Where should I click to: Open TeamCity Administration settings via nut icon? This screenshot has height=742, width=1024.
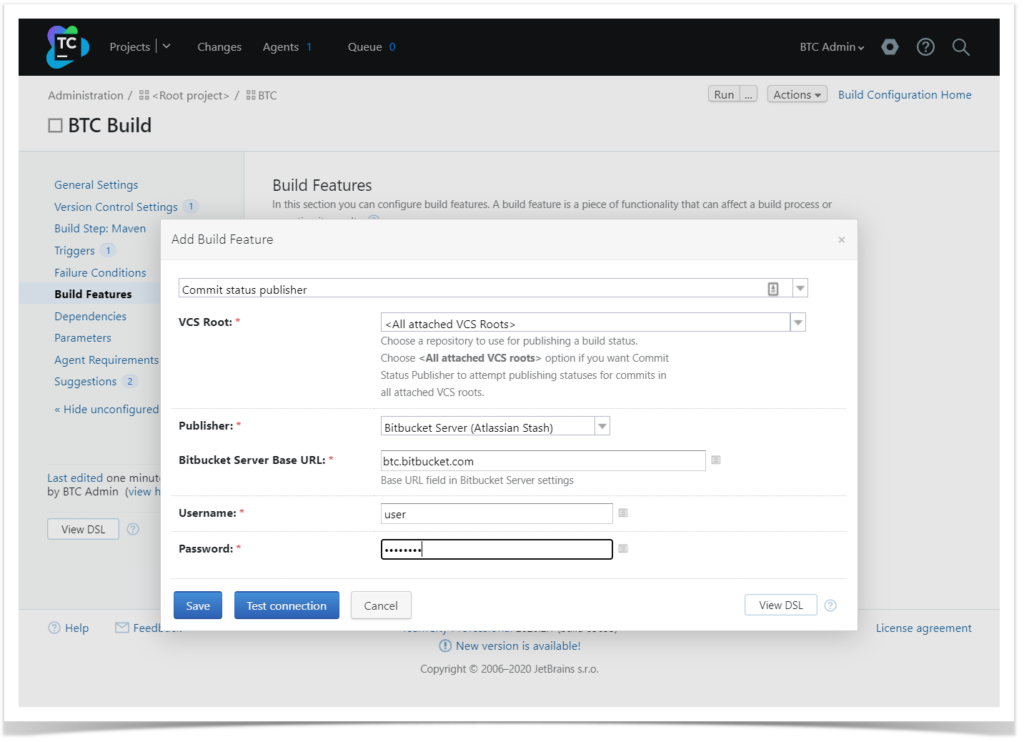889,46
